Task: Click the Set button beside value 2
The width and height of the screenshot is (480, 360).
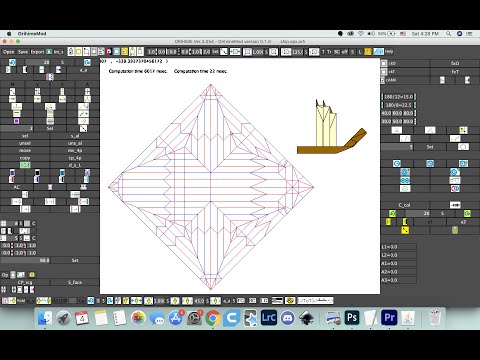Action: click(x=50, y=128)
